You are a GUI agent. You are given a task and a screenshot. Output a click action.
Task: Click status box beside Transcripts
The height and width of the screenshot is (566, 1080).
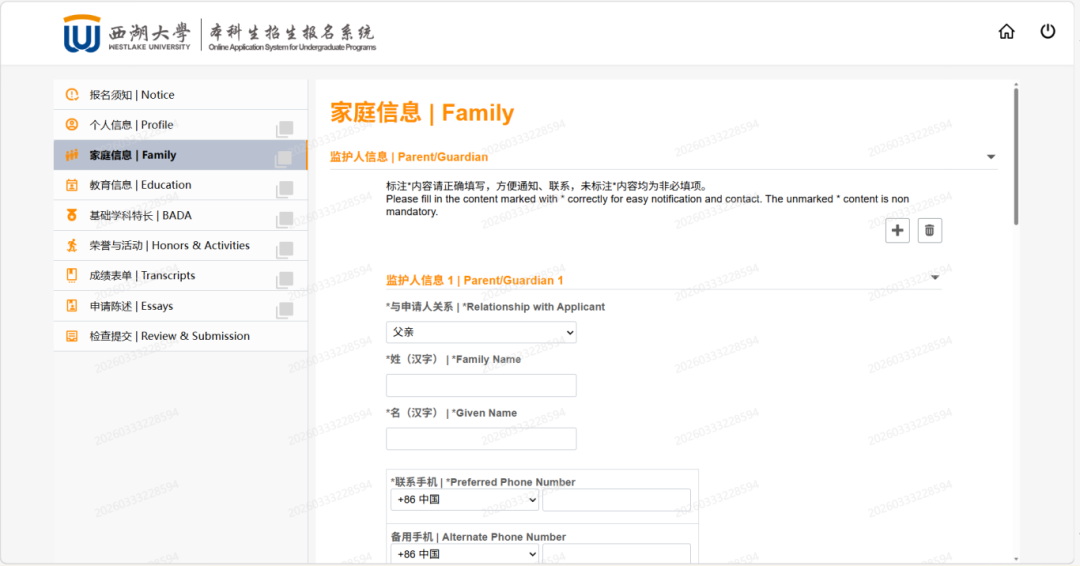(x=284, y=280)
